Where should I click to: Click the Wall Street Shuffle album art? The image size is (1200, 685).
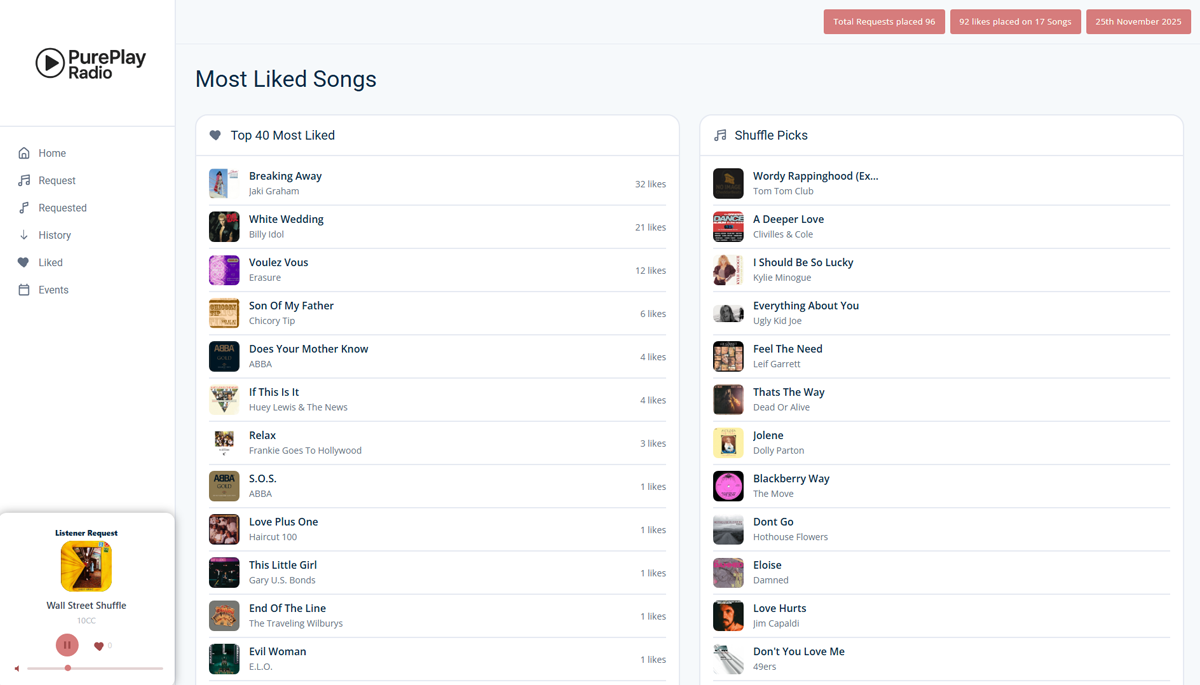(86, 566)
